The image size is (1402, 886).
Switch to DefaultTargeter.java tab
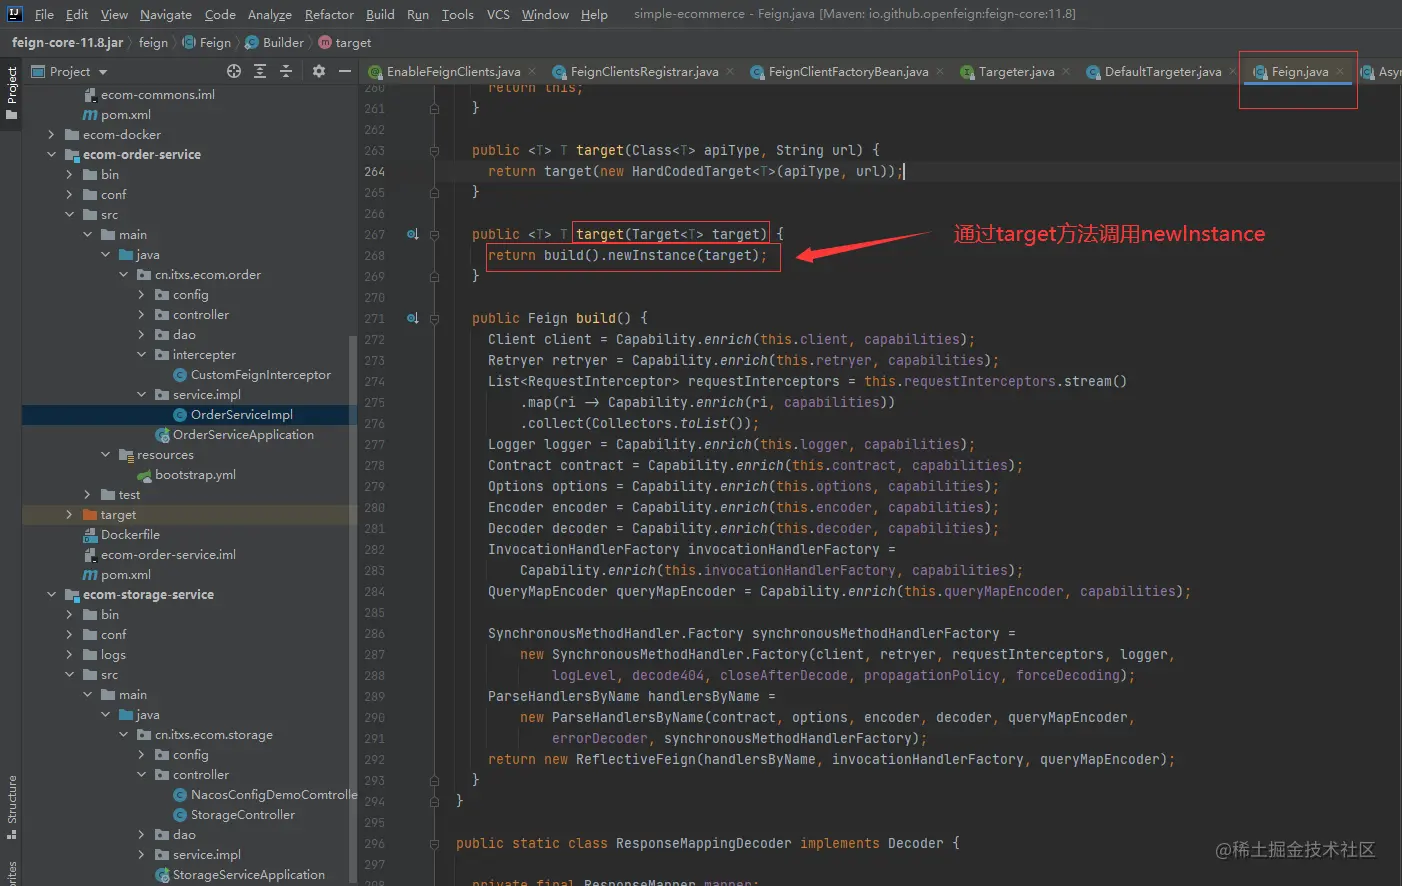[1163, 72]
